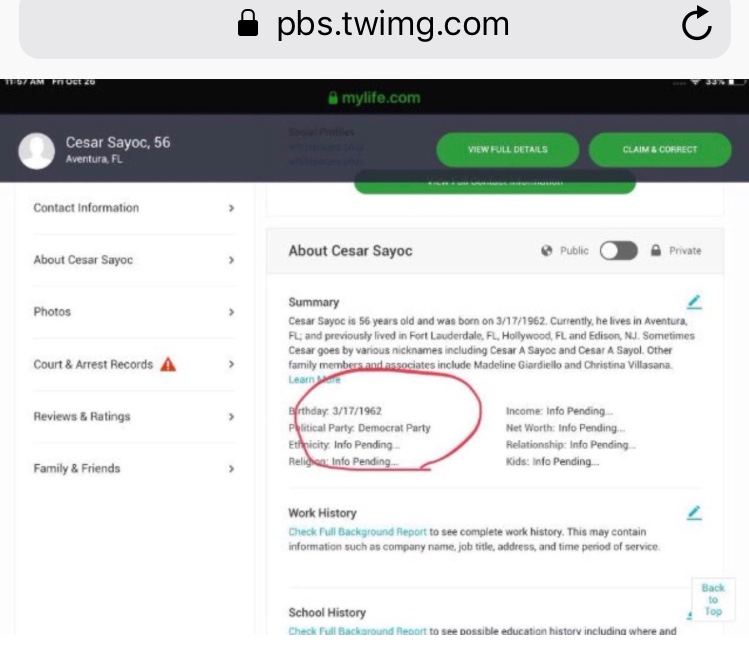
Task: Click Net Worth: Info Pending entry
Action: pos(566,428)
